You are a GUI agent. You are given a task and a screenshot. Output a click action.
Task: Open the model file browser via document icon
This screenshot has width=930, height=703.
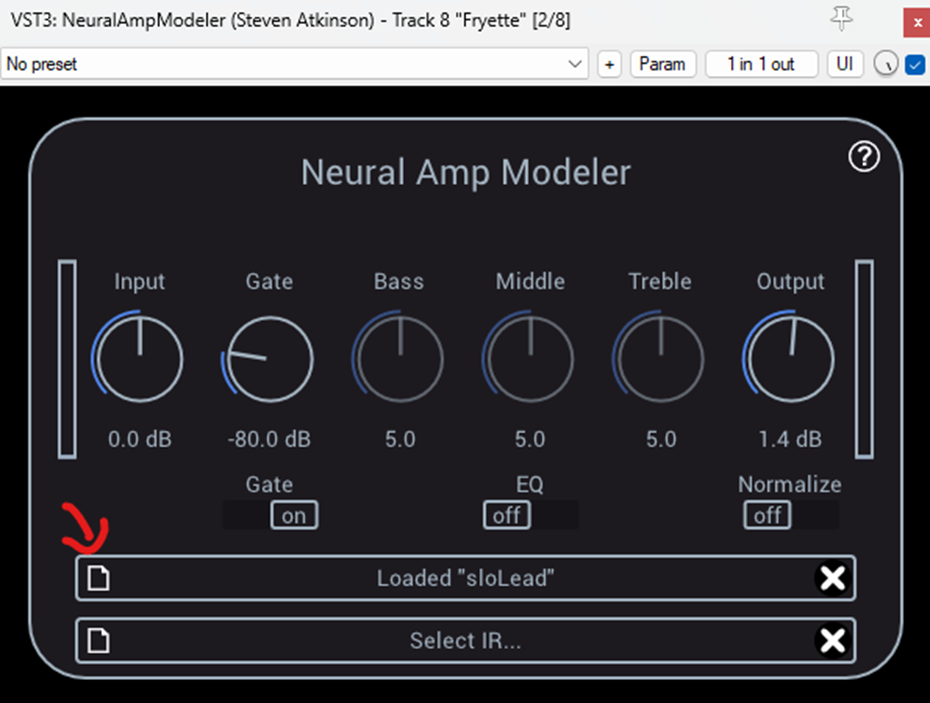click(97, 578)
